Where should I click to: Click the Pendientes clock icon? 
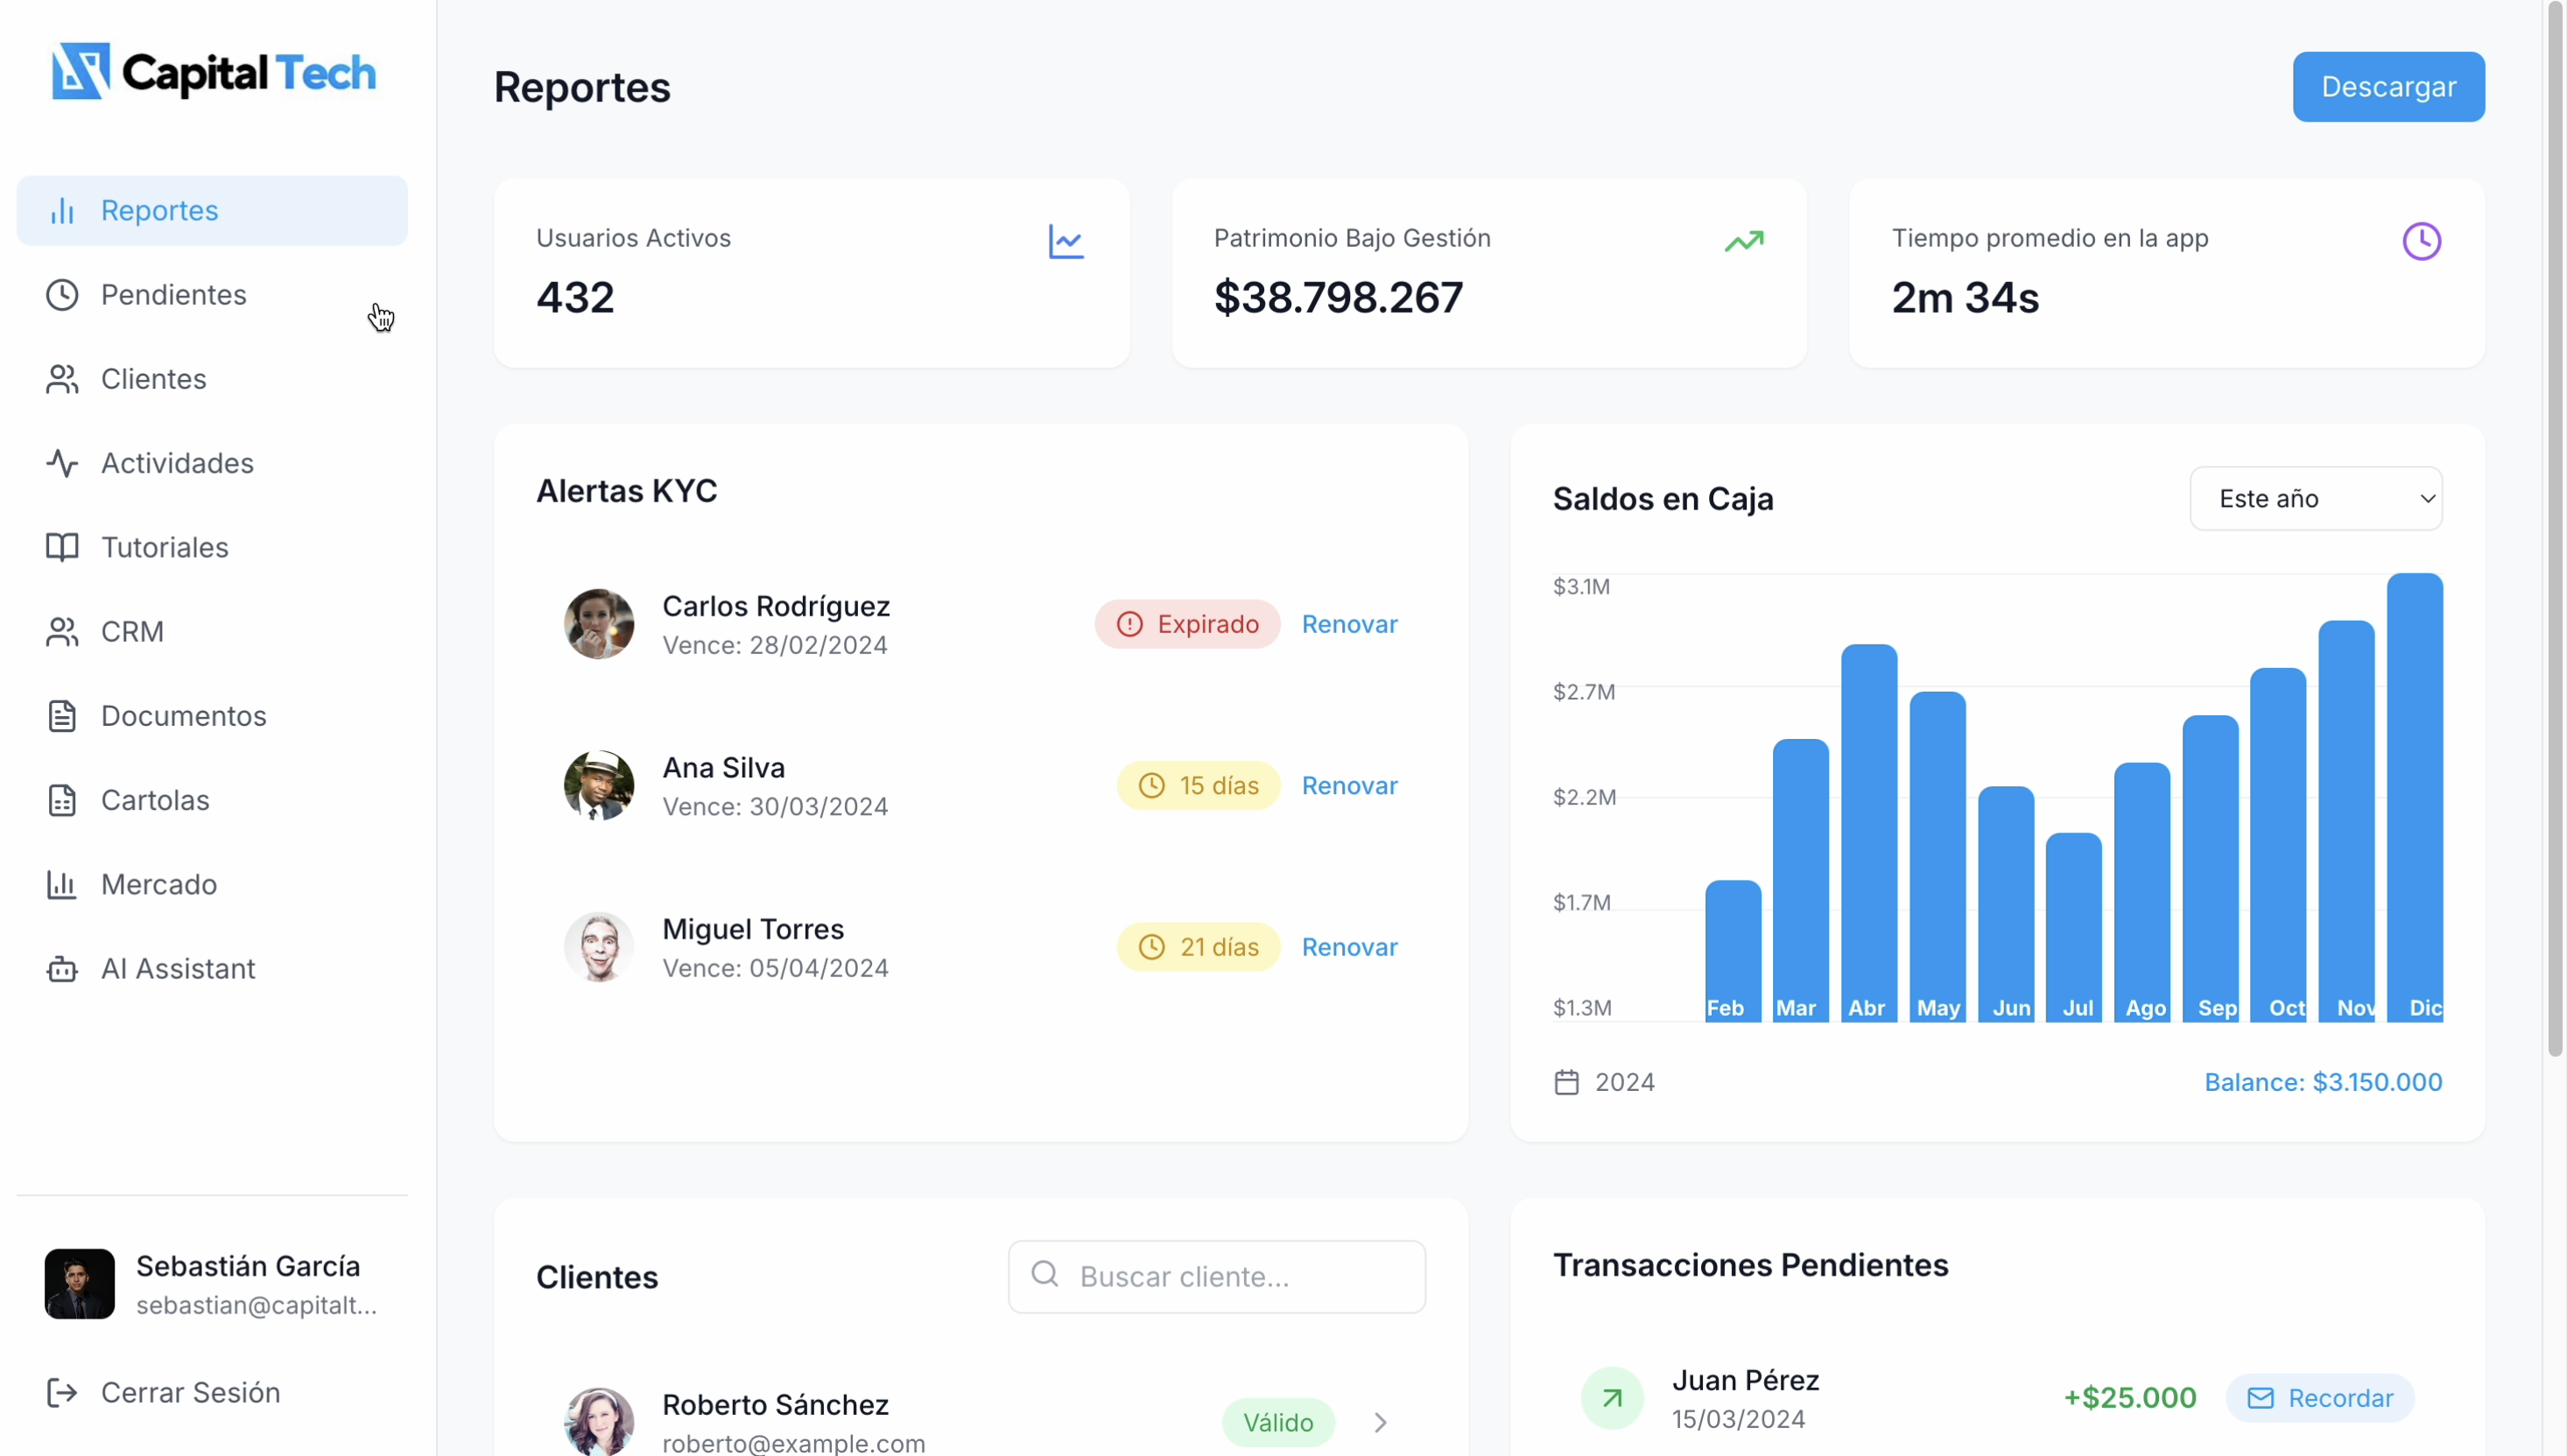[x=61, y=294]
